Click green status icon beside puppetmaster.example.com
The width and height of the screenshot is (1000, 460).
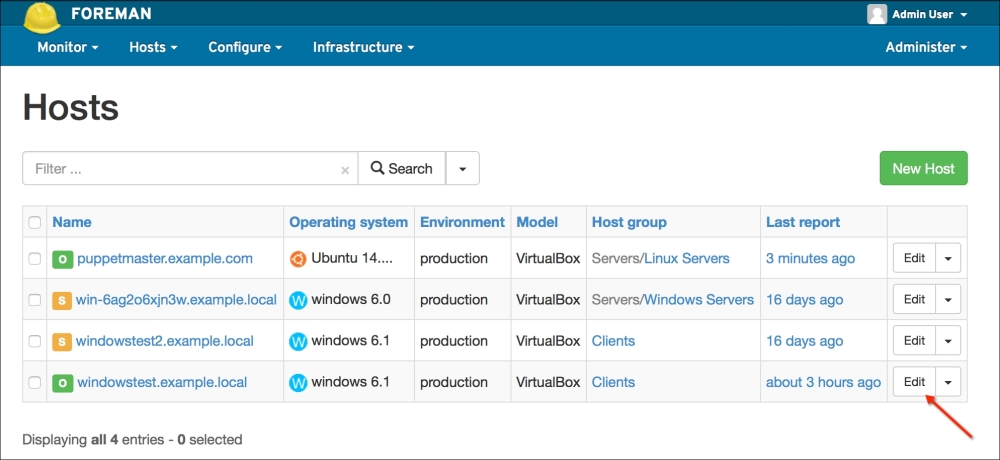point(62,259)
